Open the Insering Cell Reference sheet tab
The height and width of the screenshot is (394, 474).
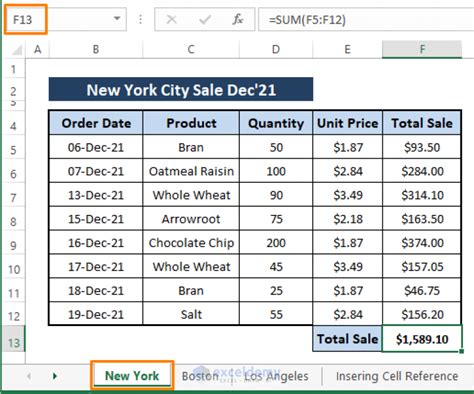397,376
